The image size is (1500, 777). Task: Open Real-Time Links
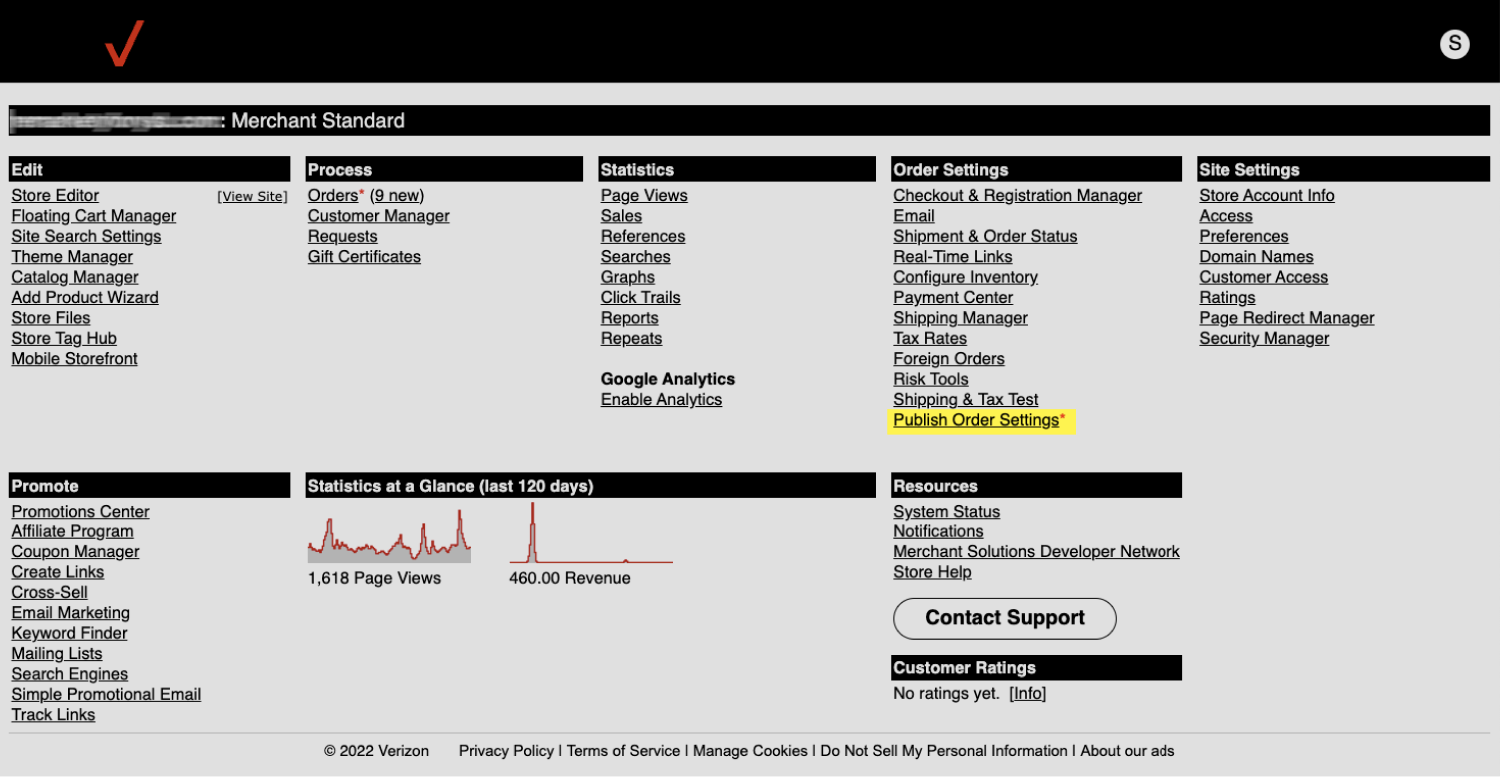(x=953, y=257)
